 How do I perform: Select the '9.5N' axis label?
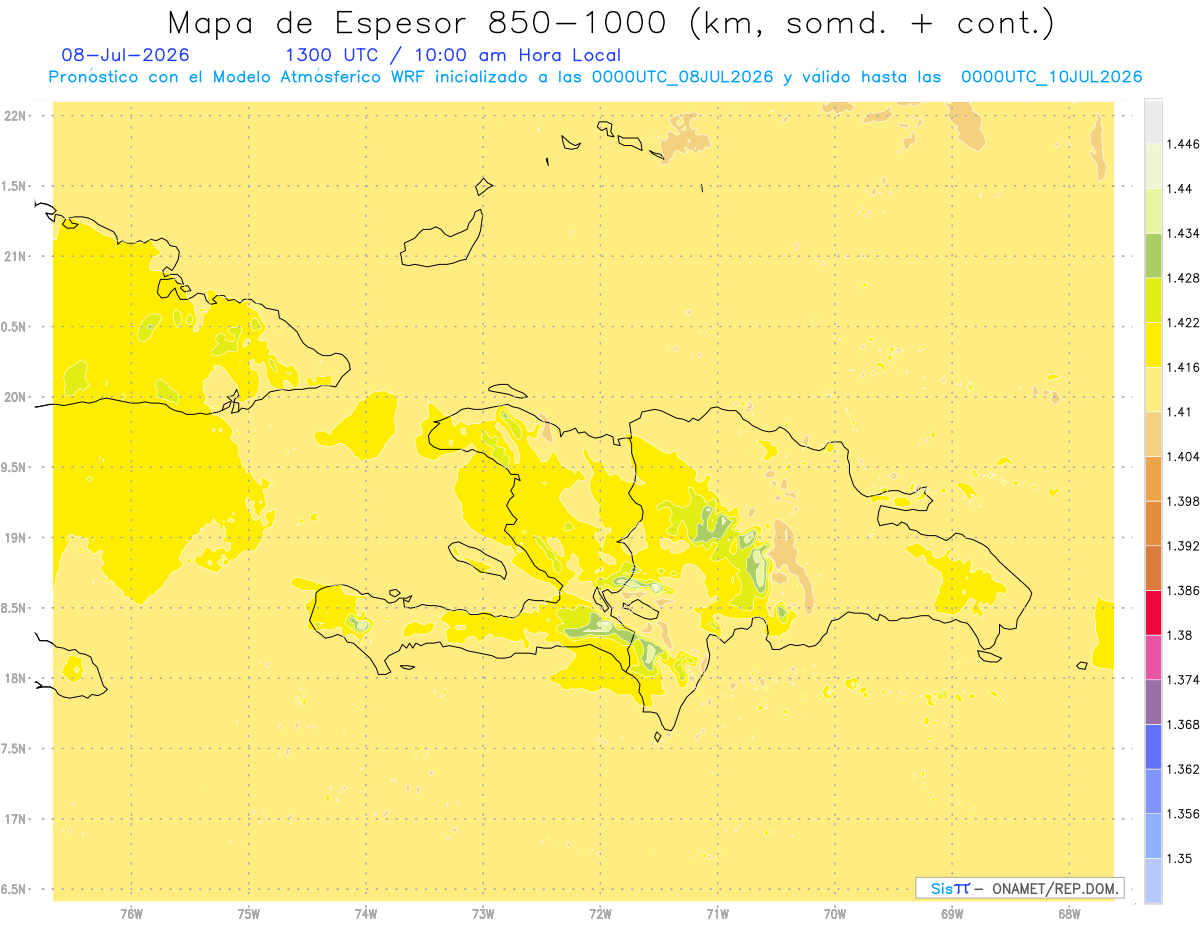(x=15, y=467)
